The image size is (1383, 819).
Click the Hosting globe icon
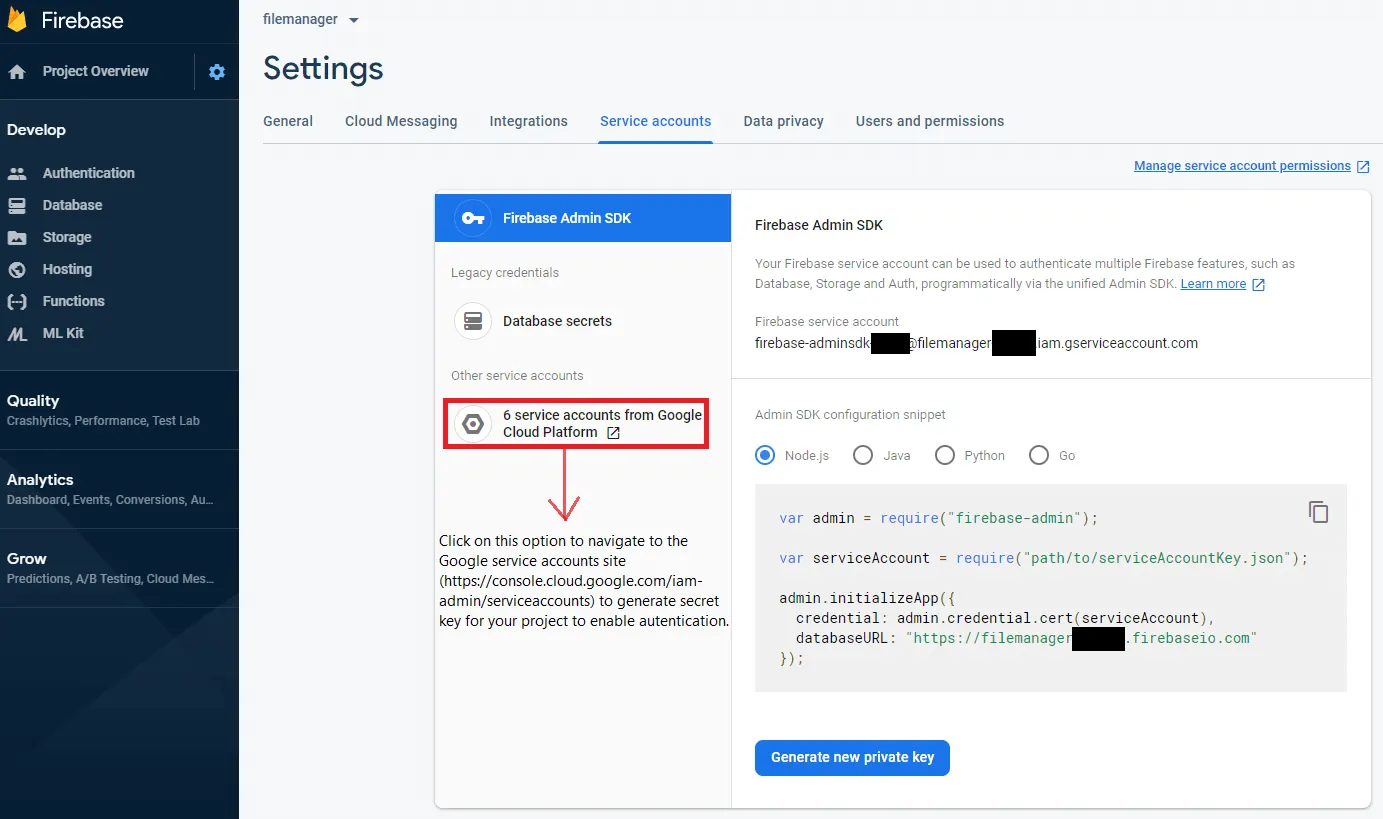pyautogui.click(x=17, y=269)
